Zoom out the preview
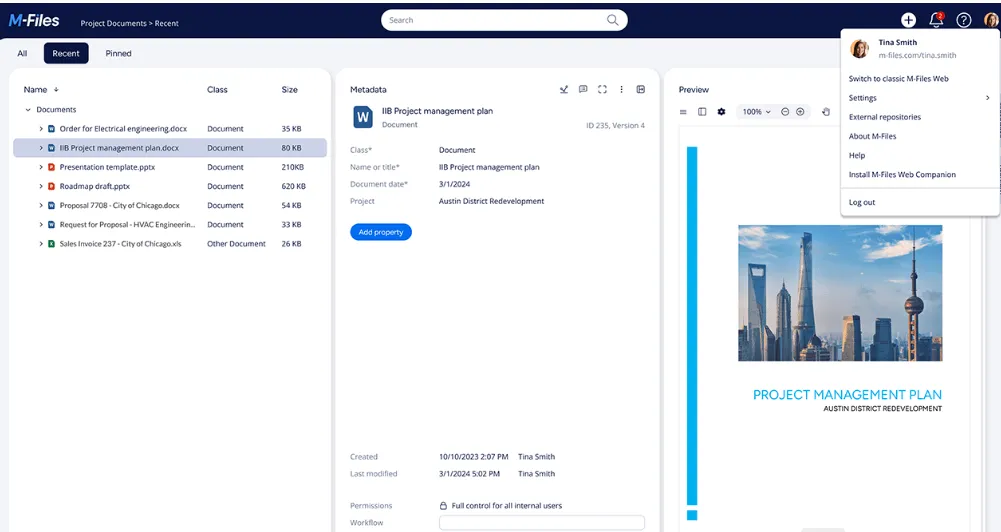The image size is (1001, 532). [x=785, y=112]
